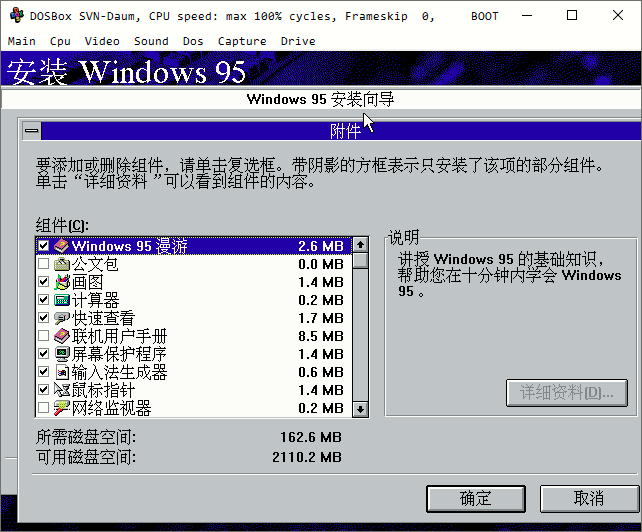Click the 确定 button

[x=476, y=498]
